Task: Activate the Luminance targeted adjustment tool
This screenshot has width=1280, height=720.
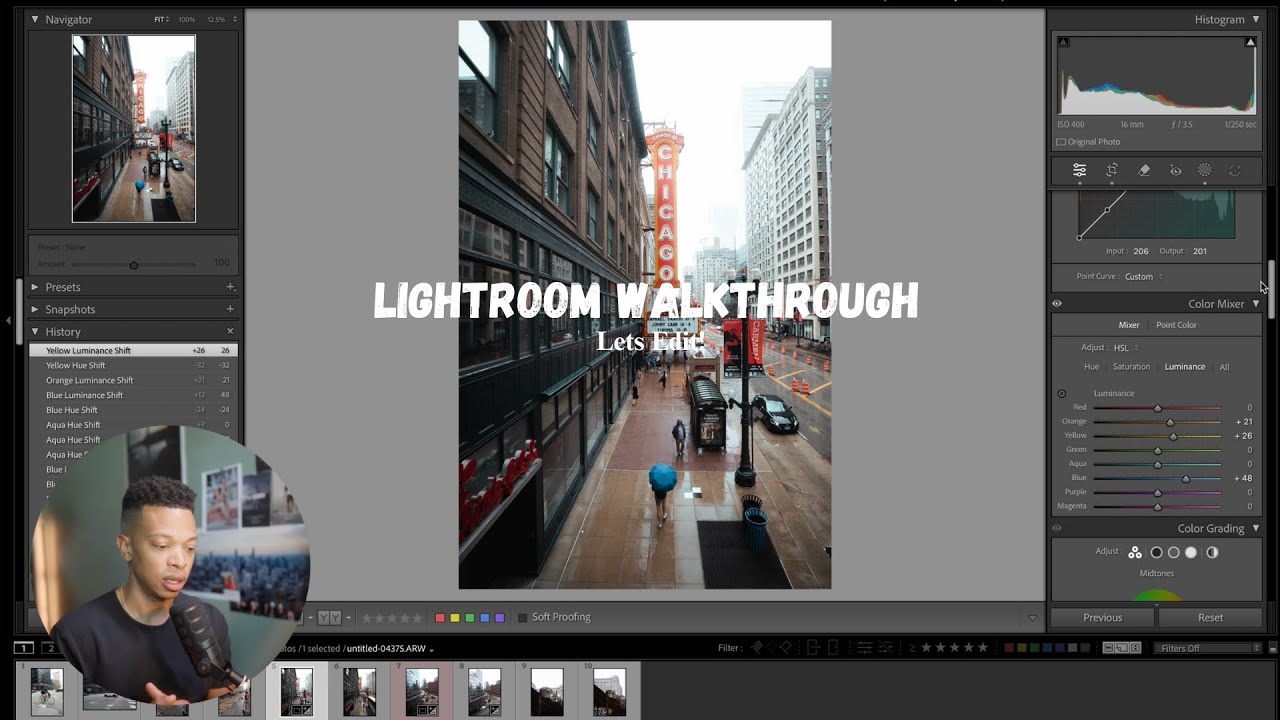Action: coord(1062,394)
